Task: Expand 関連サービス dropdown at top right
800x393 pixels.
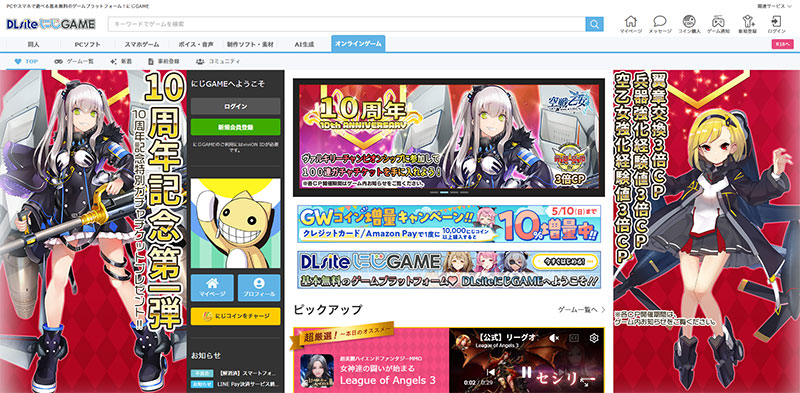Action: click(x=773, y=6)
